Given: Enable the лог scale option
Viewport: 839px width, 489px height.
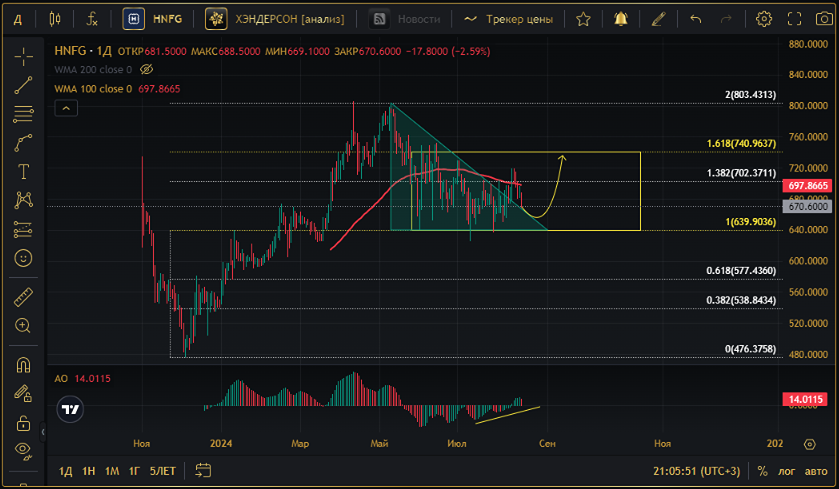Looking at the screenshot, I should pyautogui.click(x=786, y=471).
